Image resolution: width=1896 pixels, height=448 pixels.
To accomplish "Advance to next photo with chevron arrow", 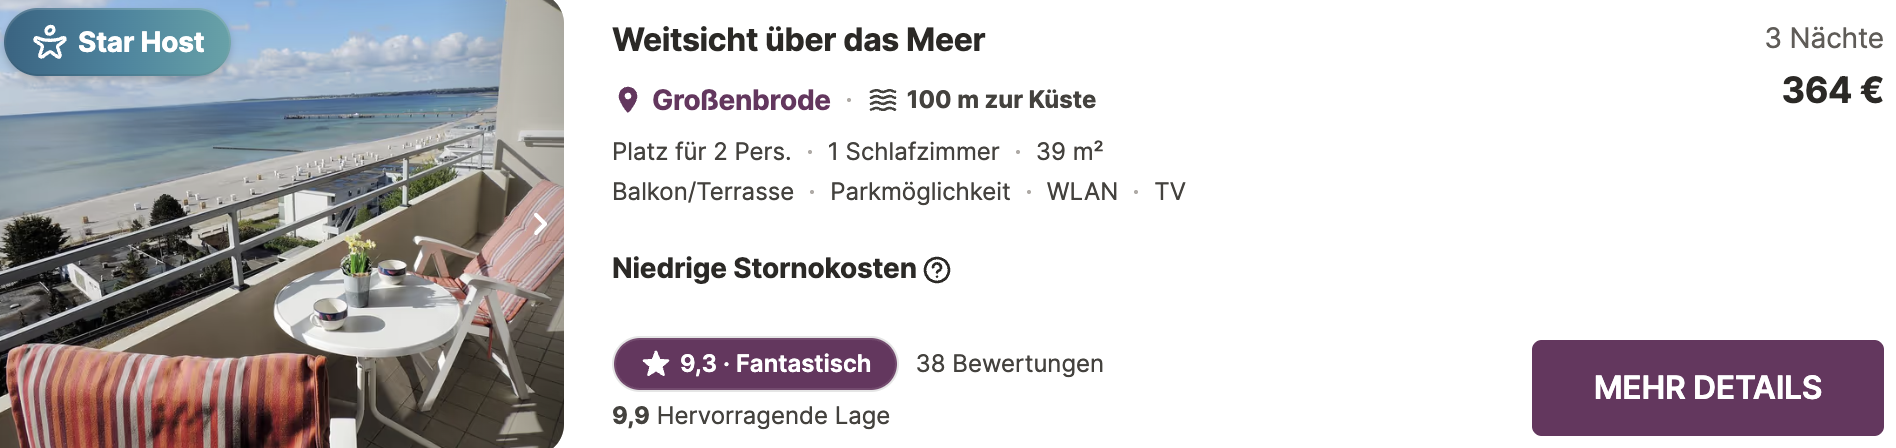I will click(x=539, y=224).
